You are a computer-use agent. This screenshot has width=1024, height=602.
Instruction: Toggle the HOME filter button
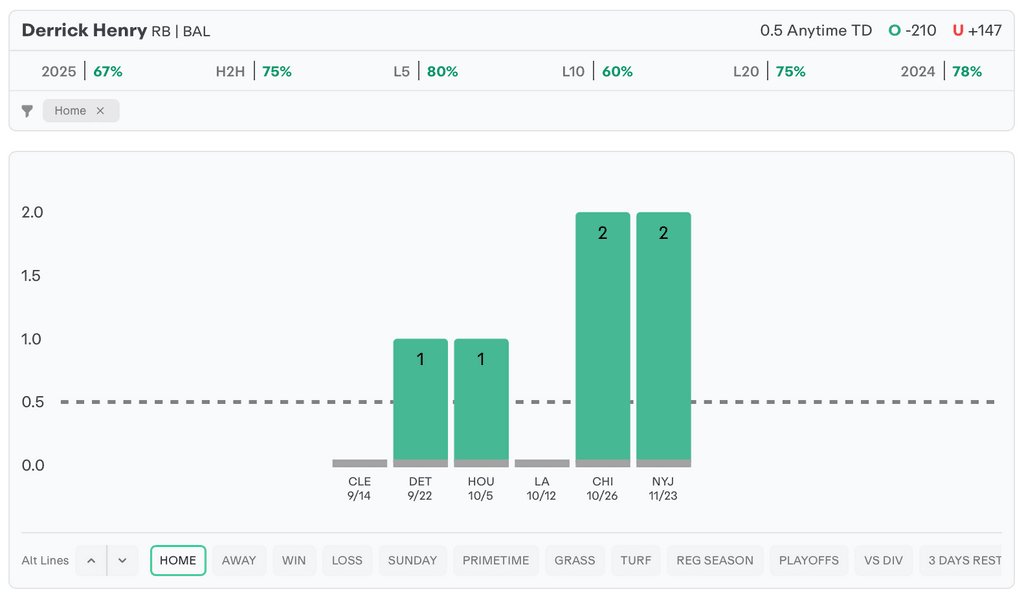pyautogui.click(x=178, y=561)
